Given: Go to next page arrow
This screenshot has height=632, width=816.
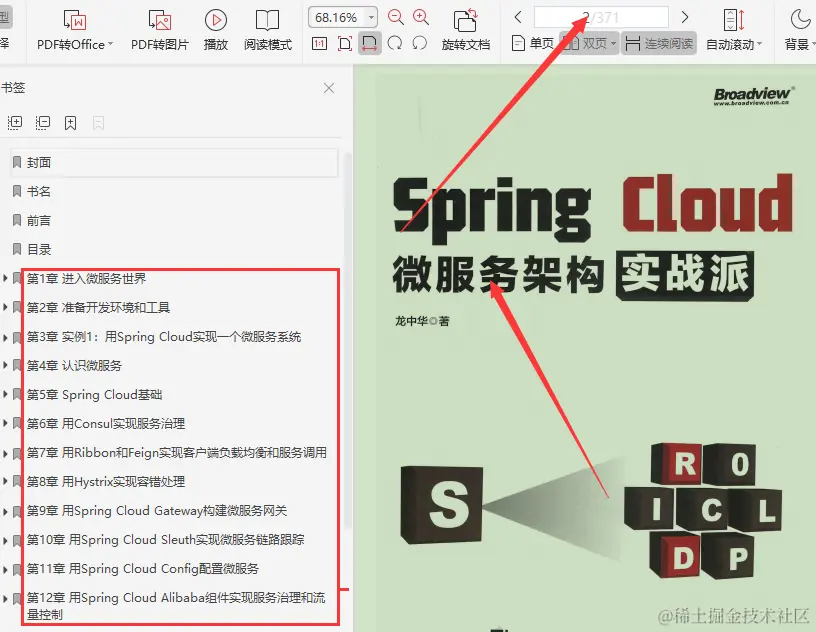Looking at the screenshot, I should tap(685, 18).
